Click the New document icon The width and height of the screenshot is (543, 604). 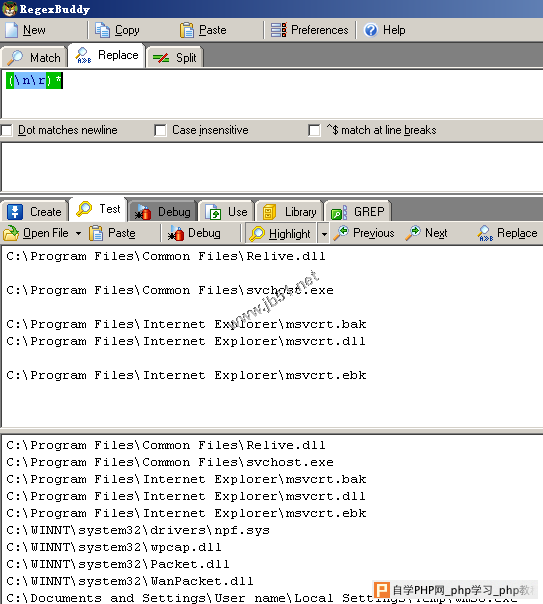tap(12, 30)
